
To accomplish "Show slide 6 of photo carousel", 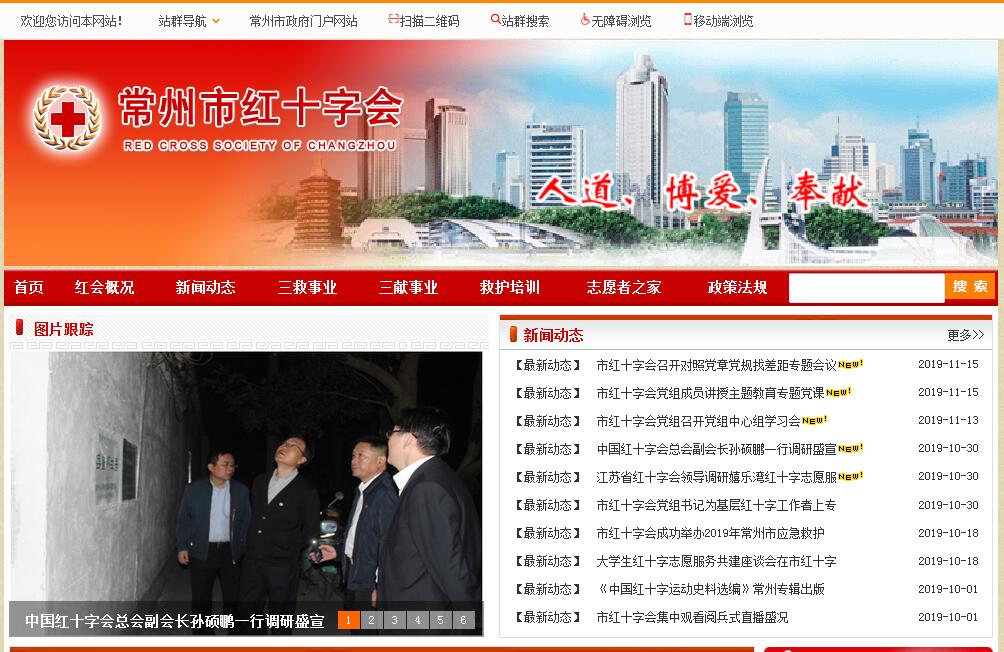I will (x=464, y=620).
